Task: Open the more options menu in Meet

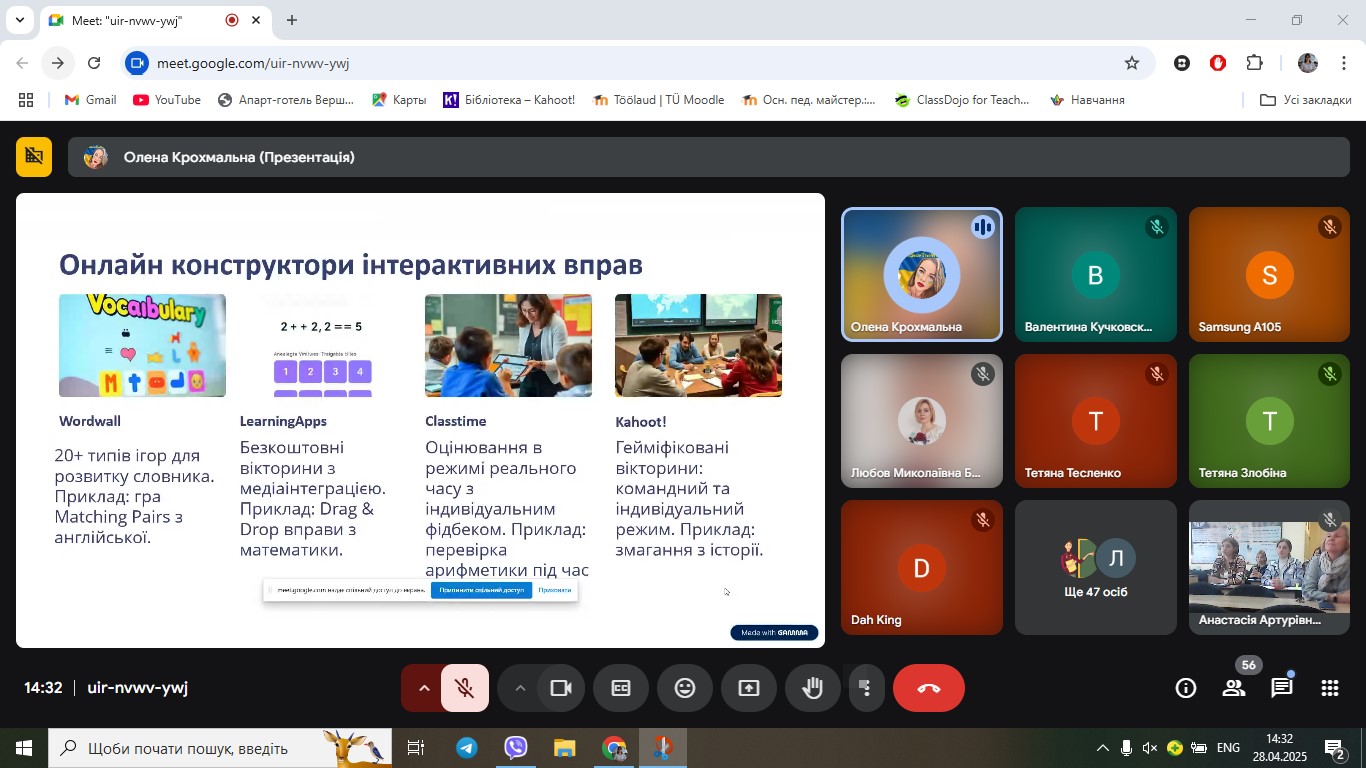Action: 866,688
